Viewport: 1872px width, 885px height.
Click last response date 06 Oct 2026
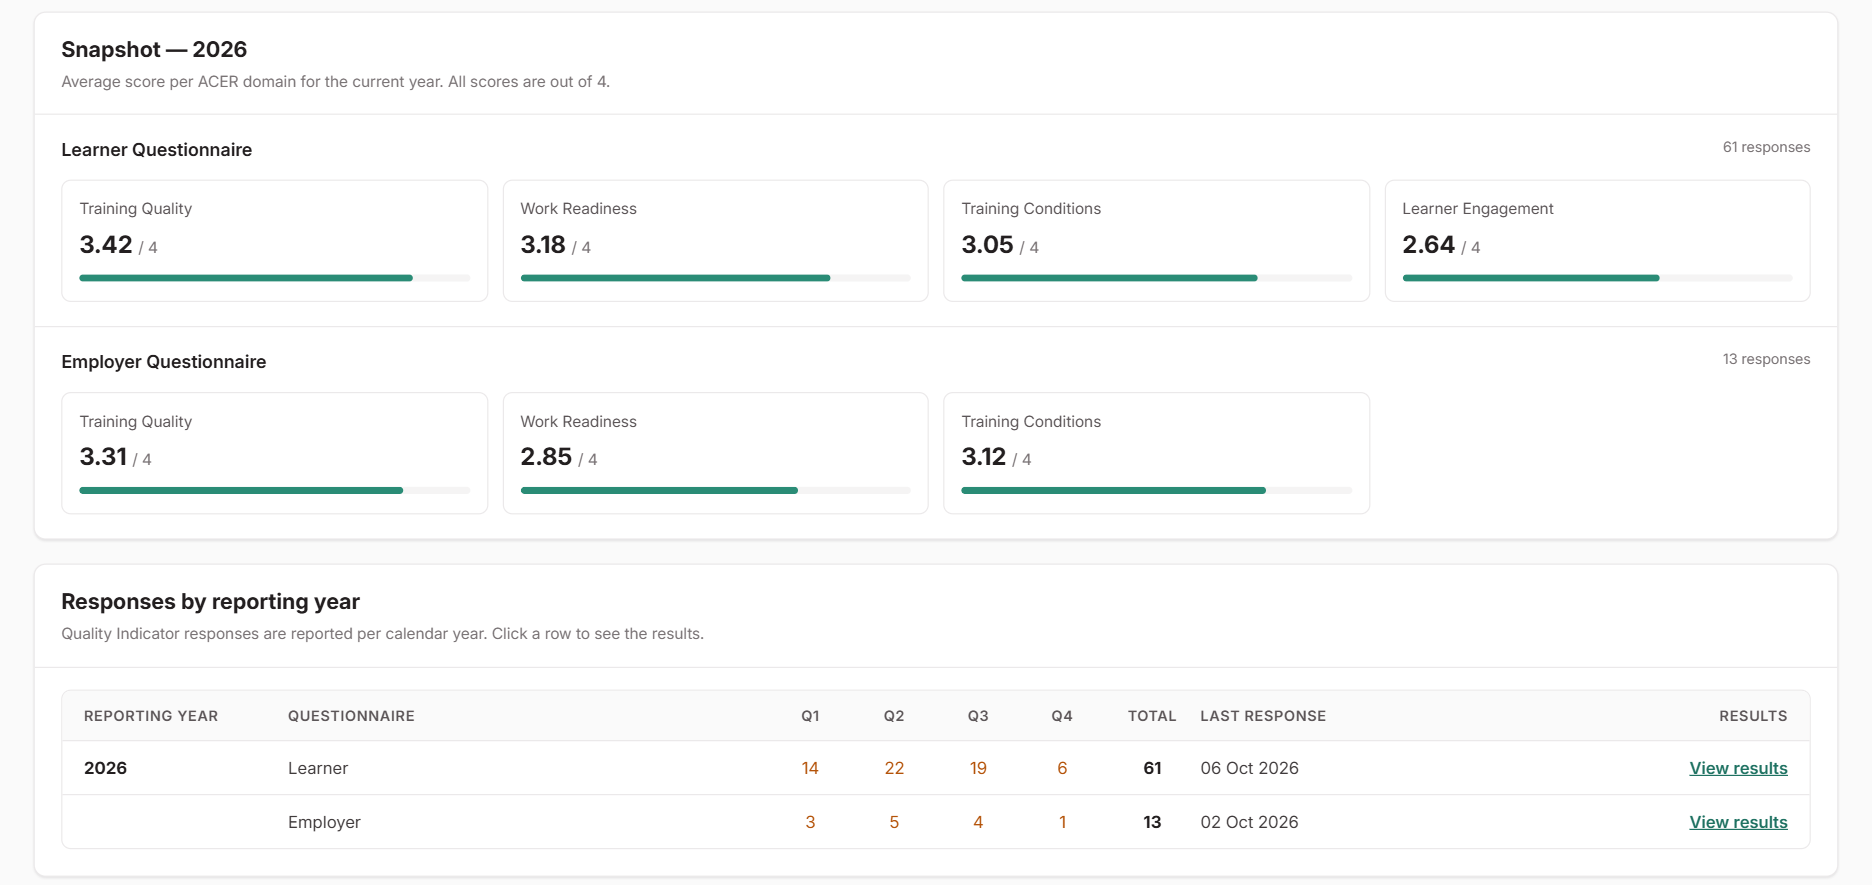1249,768
